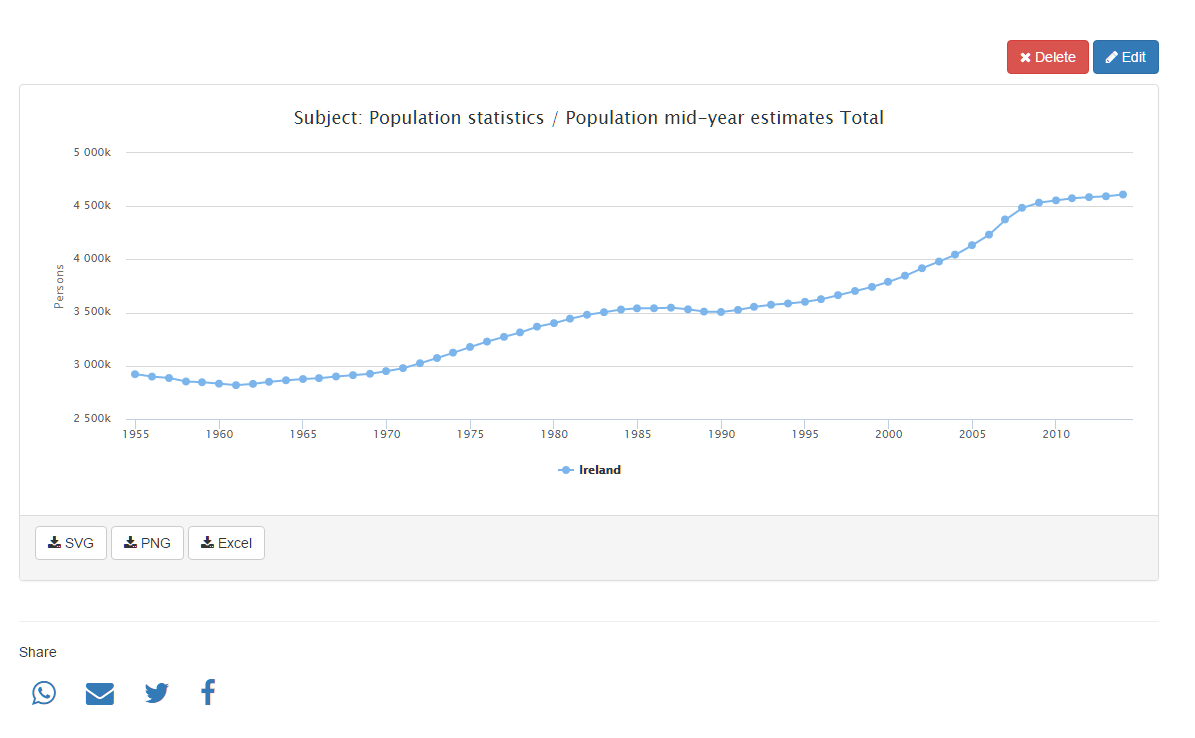
Task: Download chart as SVG
Action: pos(71,543)
